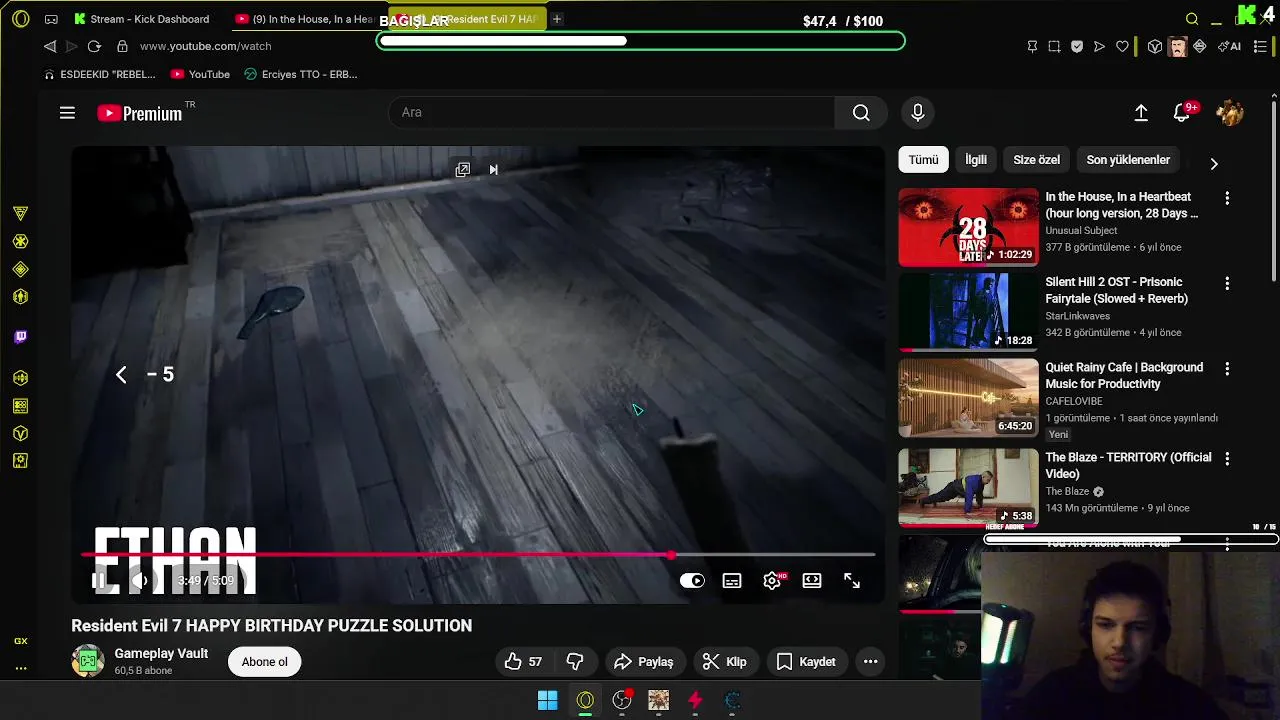The image size is (1280, 720).
Task: Click the YouTube search magnifier button
Action: 861,113
